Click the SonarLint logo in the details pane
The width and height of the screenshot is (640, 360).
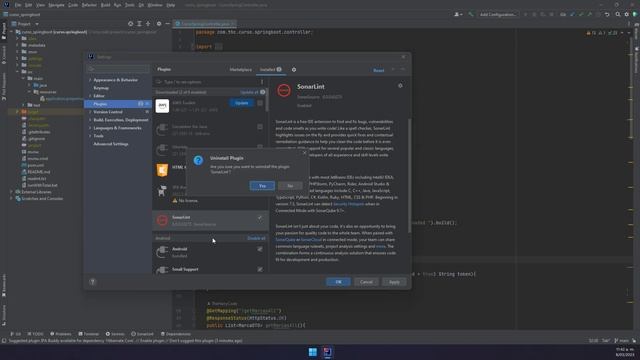[x=284, y=90]
